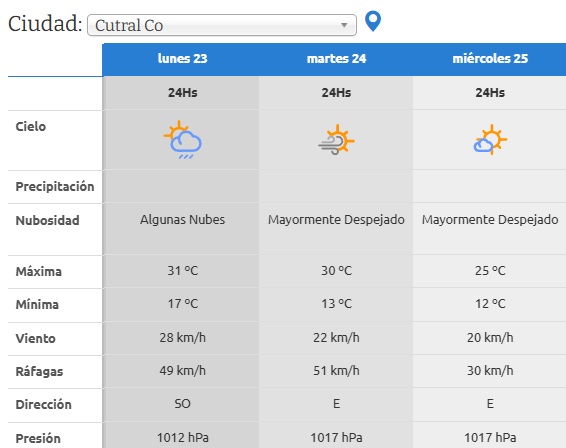Click the 24Hs label under martes 24
The height and width of the screenshot is (448, 566).
pyautogui.click(x=336, y=93)
